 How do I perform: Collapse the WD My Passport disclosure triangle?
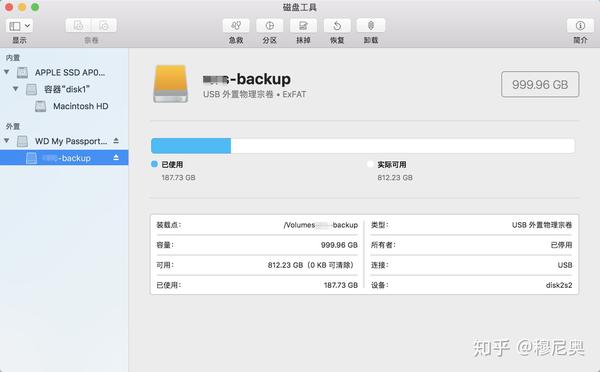tap(7, 141)
